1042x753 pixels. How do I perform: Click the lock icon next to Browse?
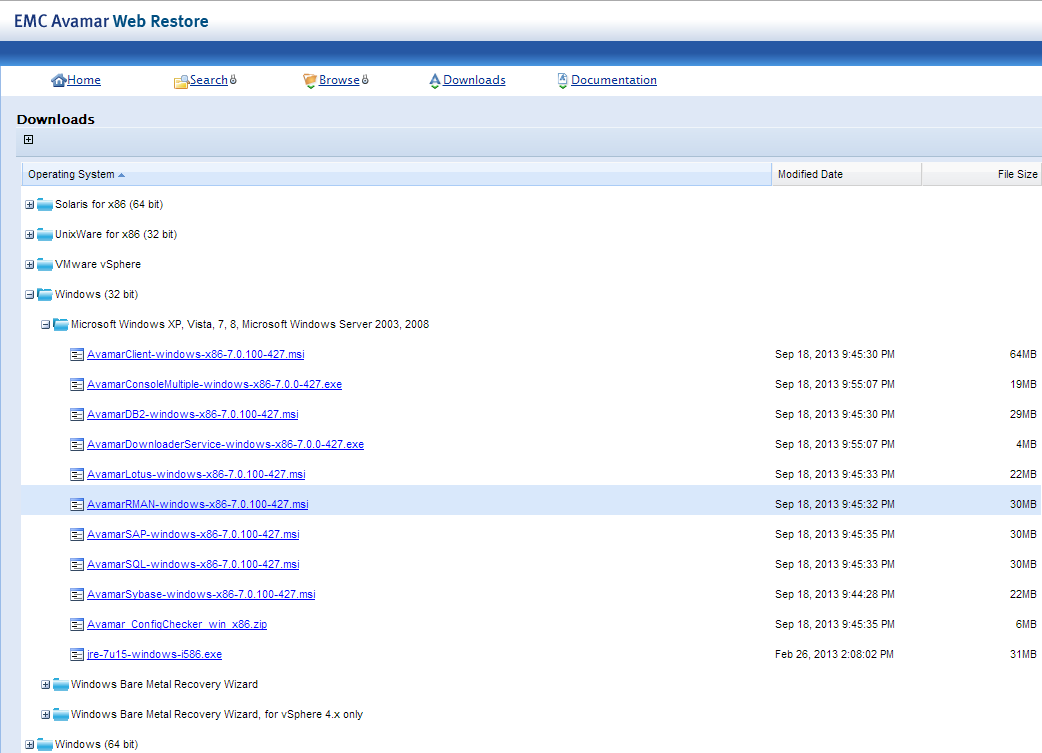pos(365,80)
